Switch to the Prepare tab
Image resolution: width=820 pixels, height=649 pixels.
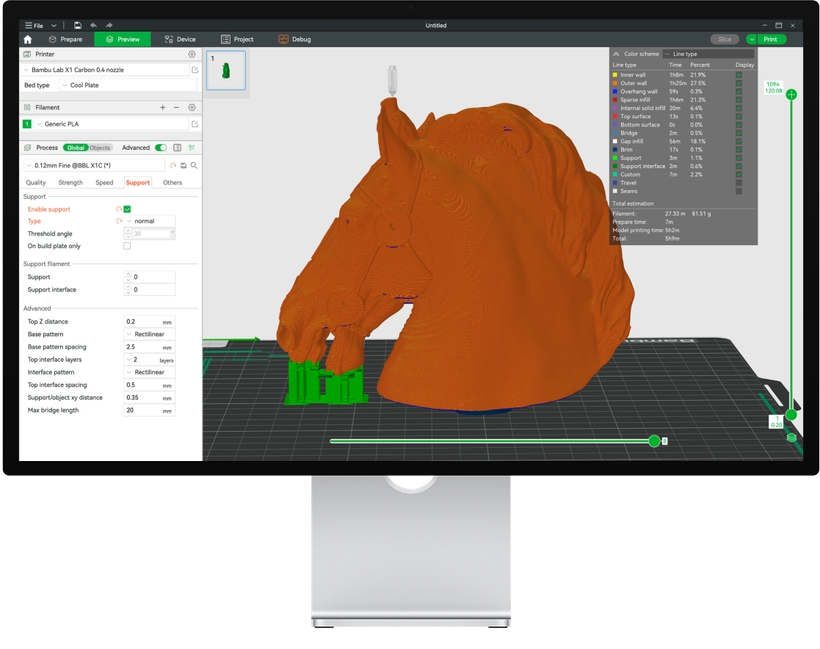click(x=66, y=39)
